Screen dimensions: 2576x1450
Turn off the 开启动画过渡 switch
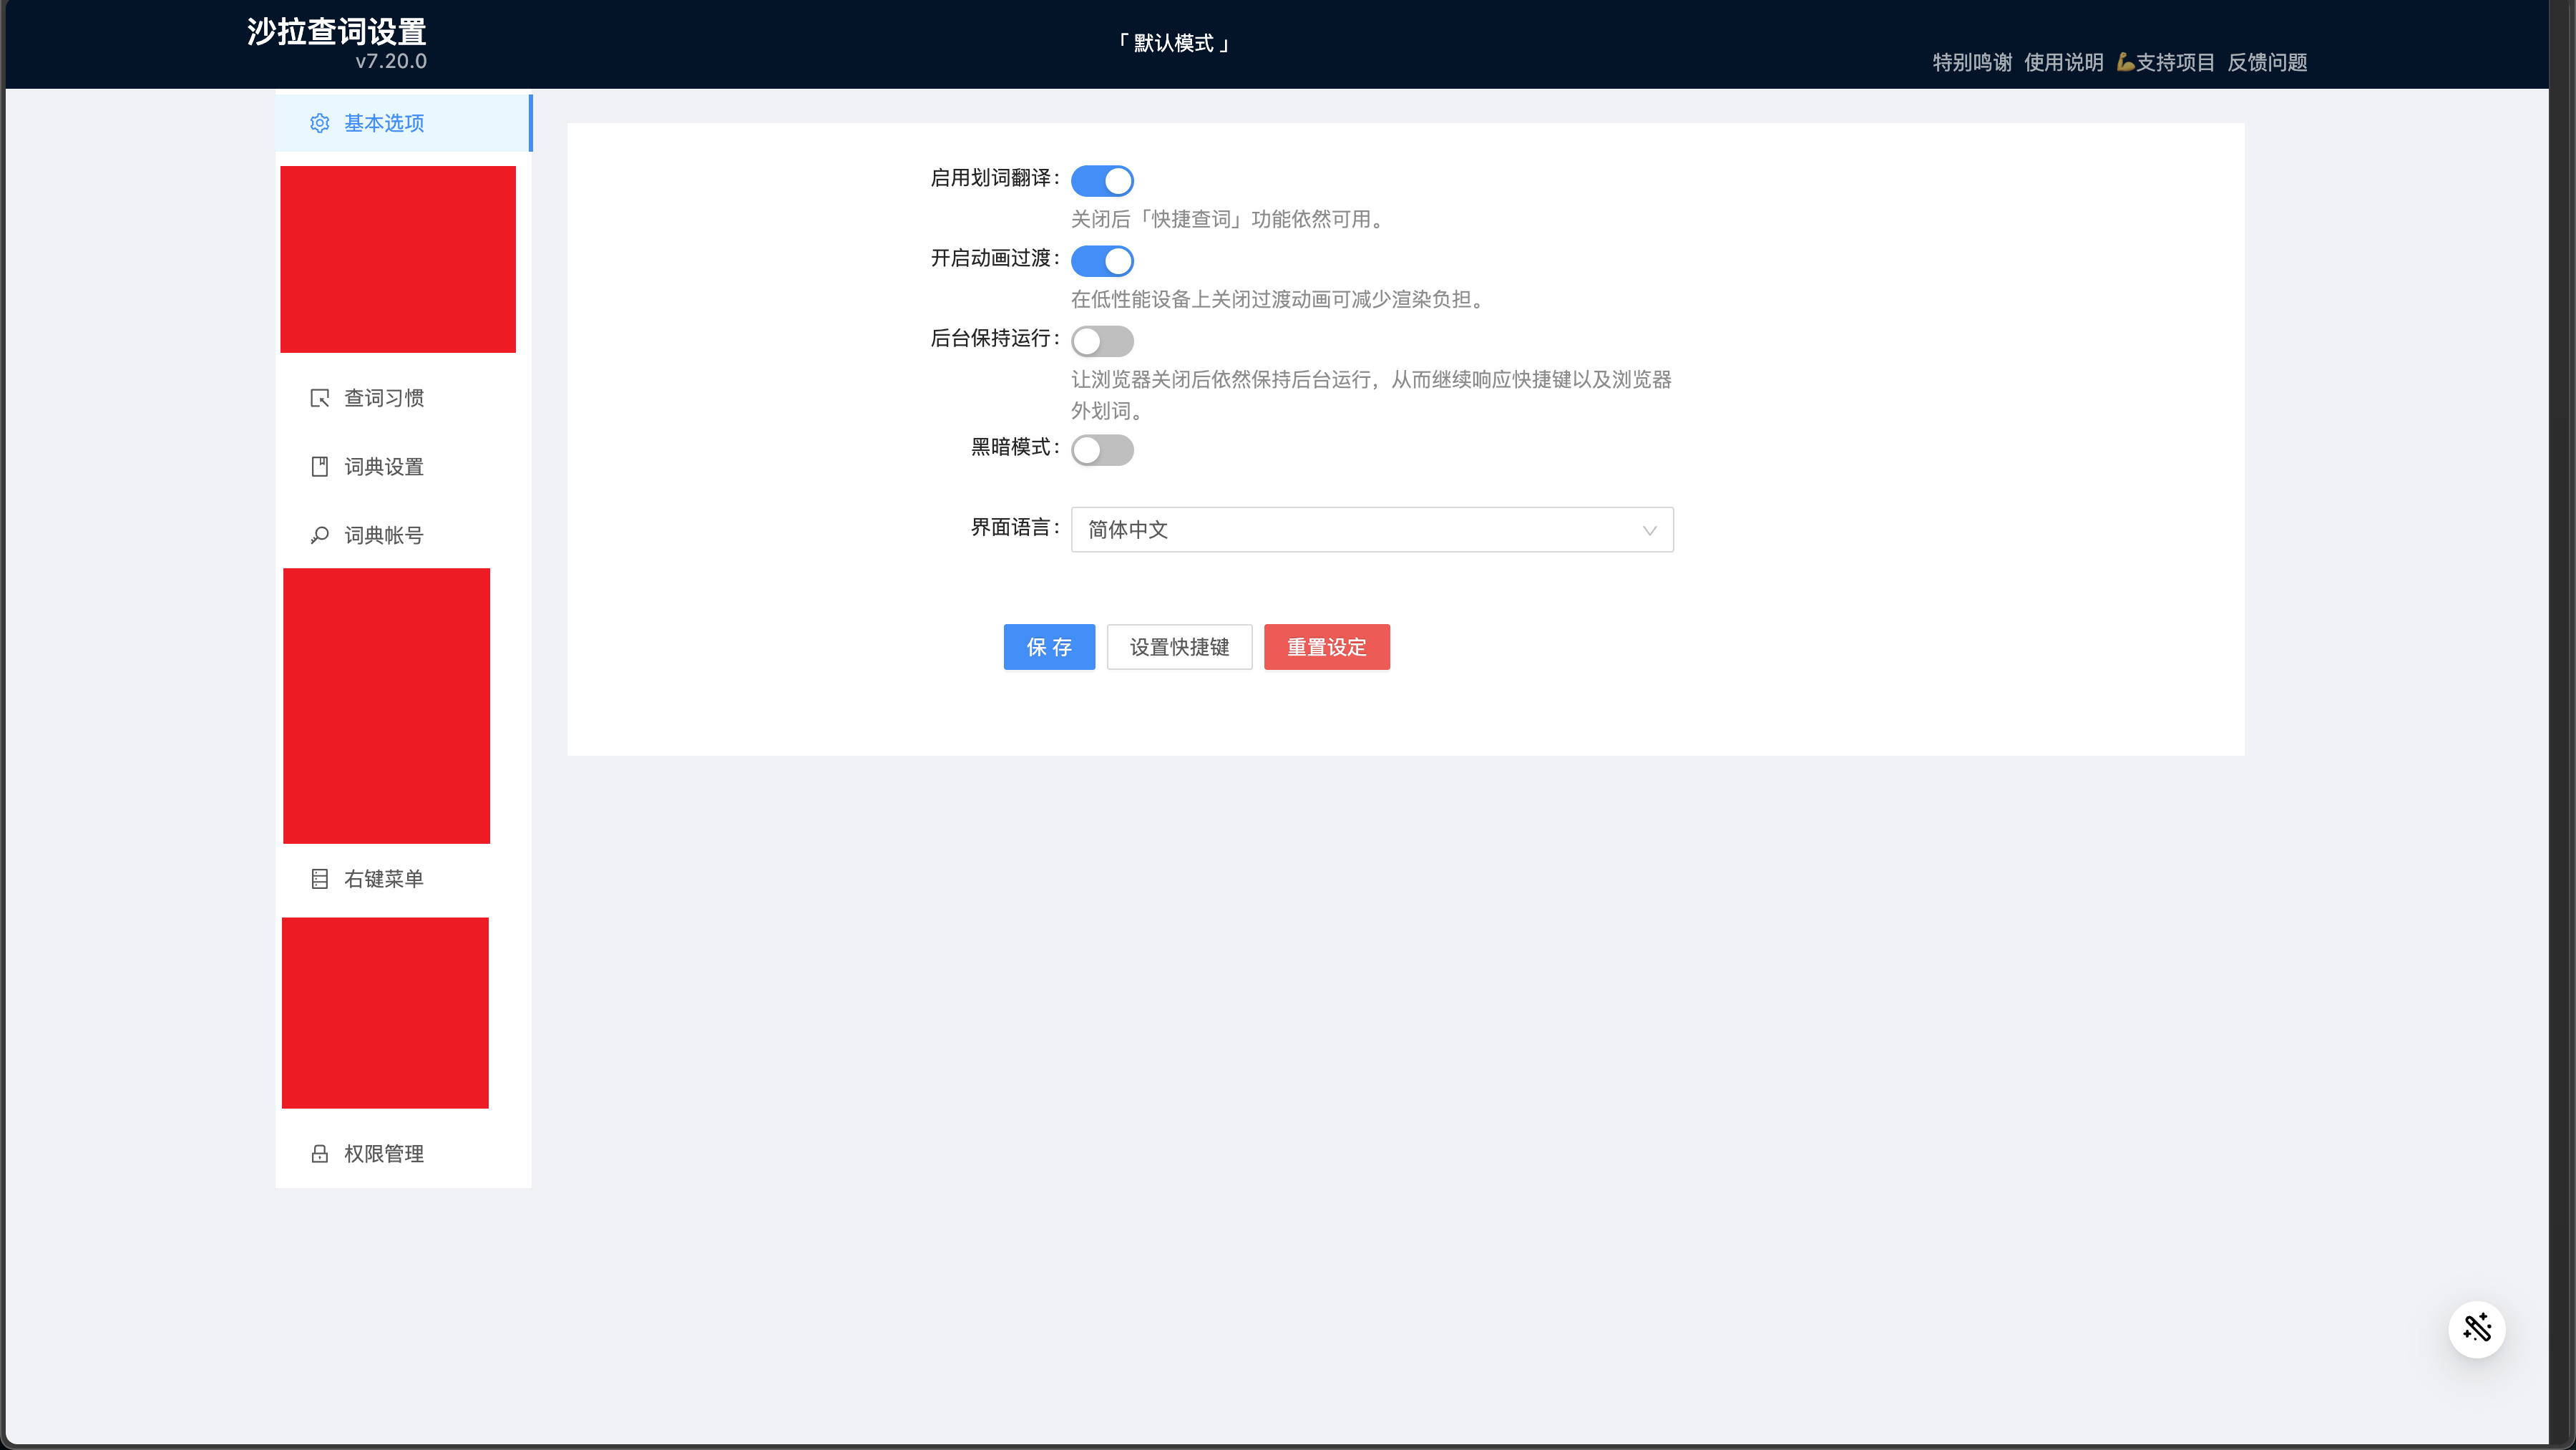(x=1102, y=261)
